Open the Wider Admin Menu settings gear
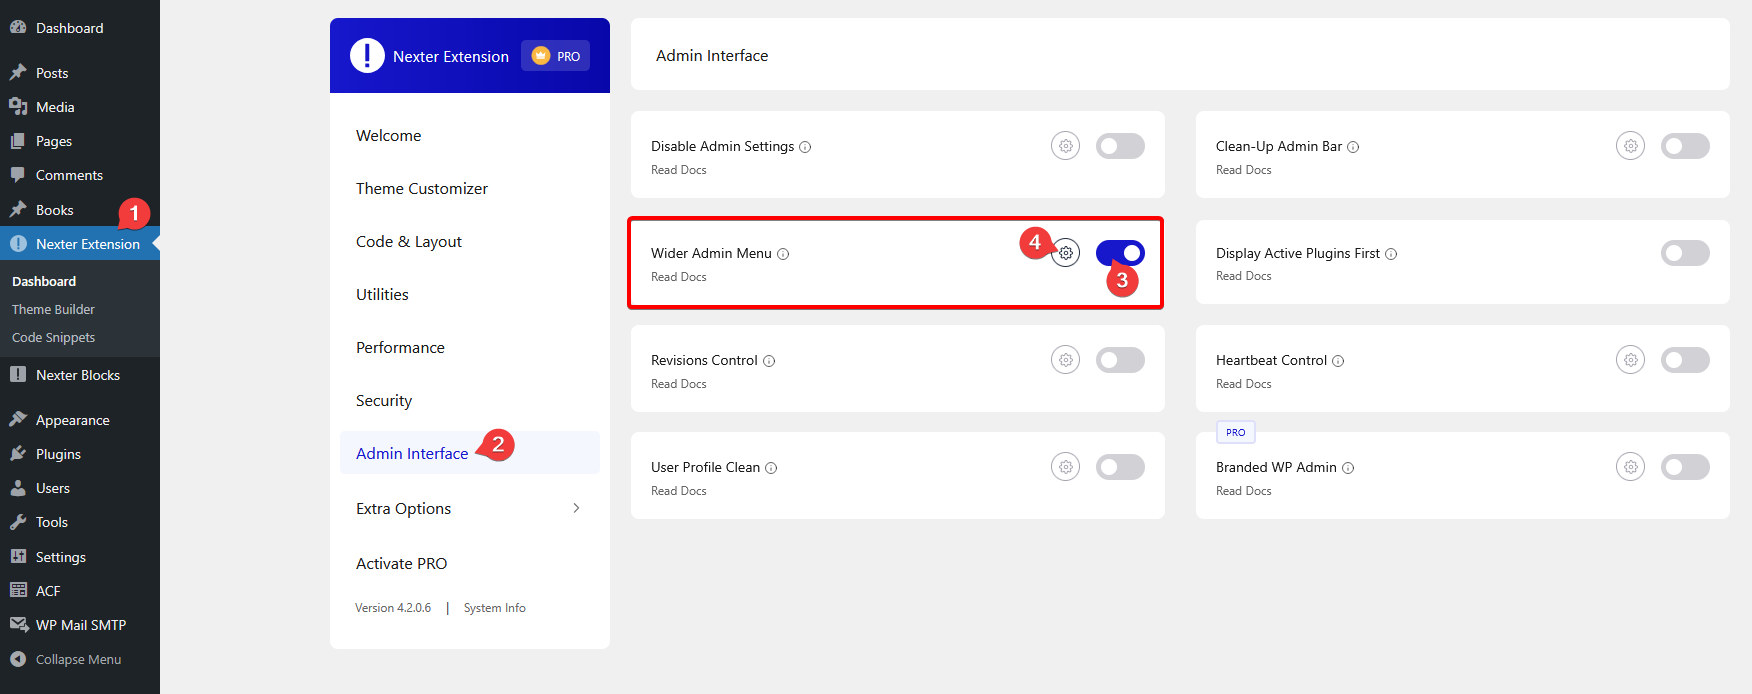 point(1065,253)
